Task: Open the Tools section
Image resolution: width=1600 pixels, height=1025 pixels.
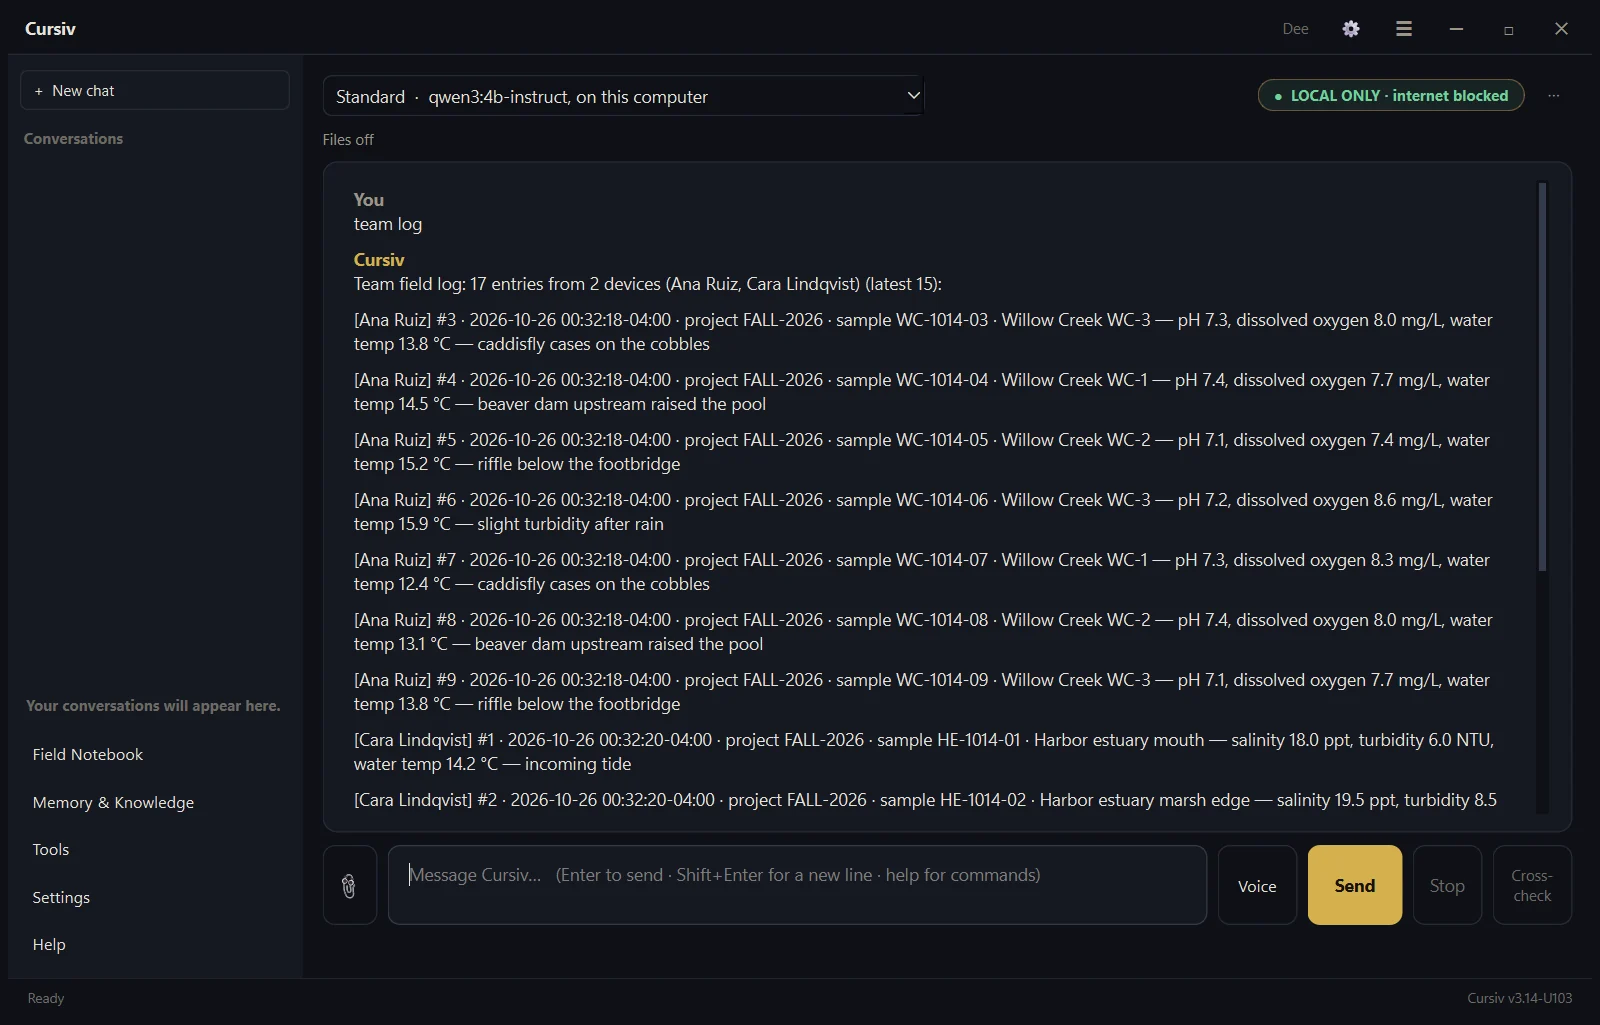Action: (51, 850)
